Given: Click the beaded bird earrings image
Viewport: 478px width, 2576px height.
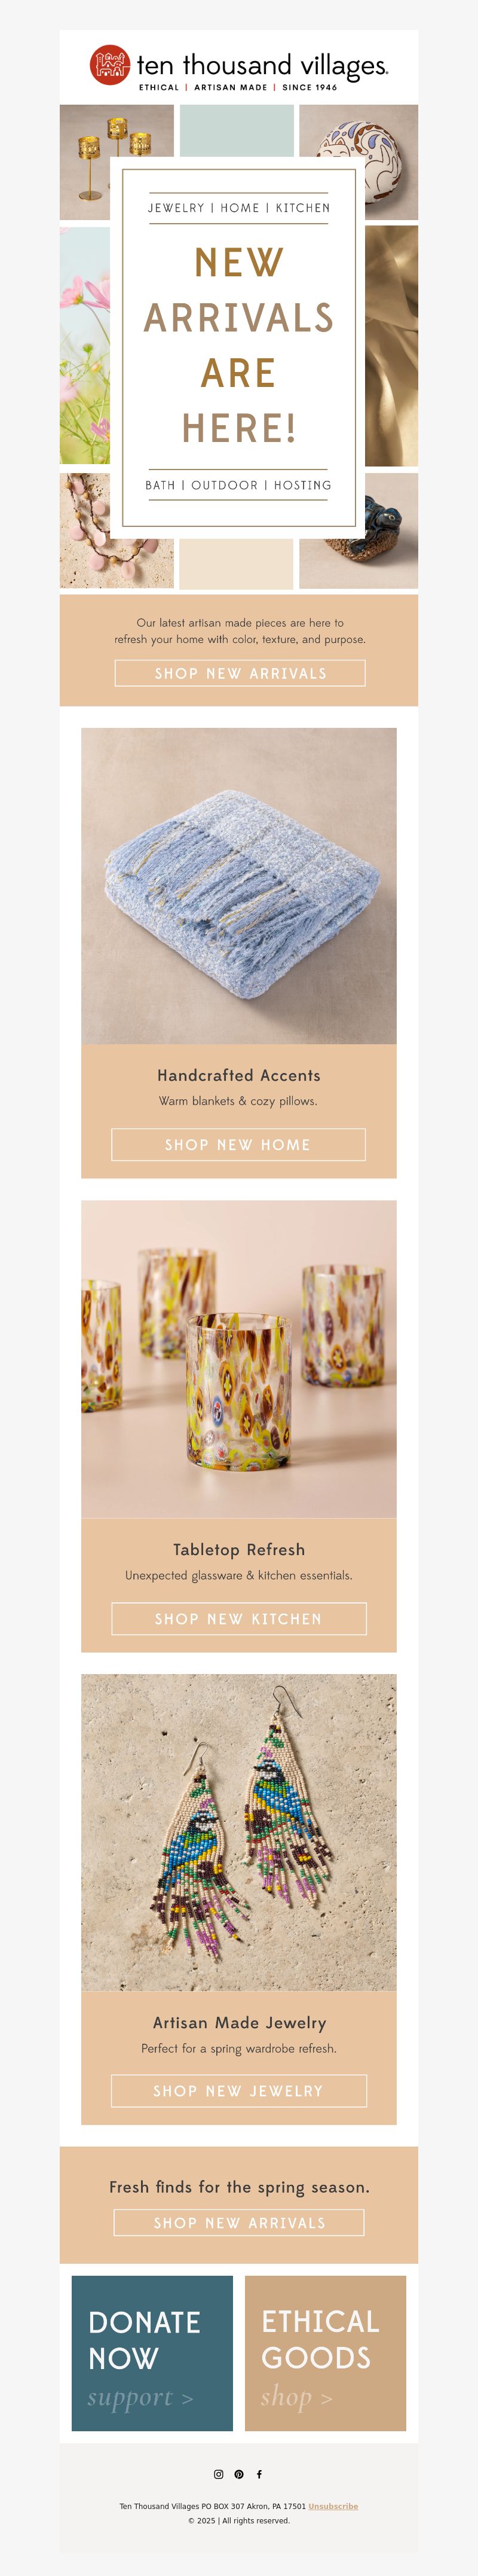Looking at the screenshot, I should (239, 1832).
